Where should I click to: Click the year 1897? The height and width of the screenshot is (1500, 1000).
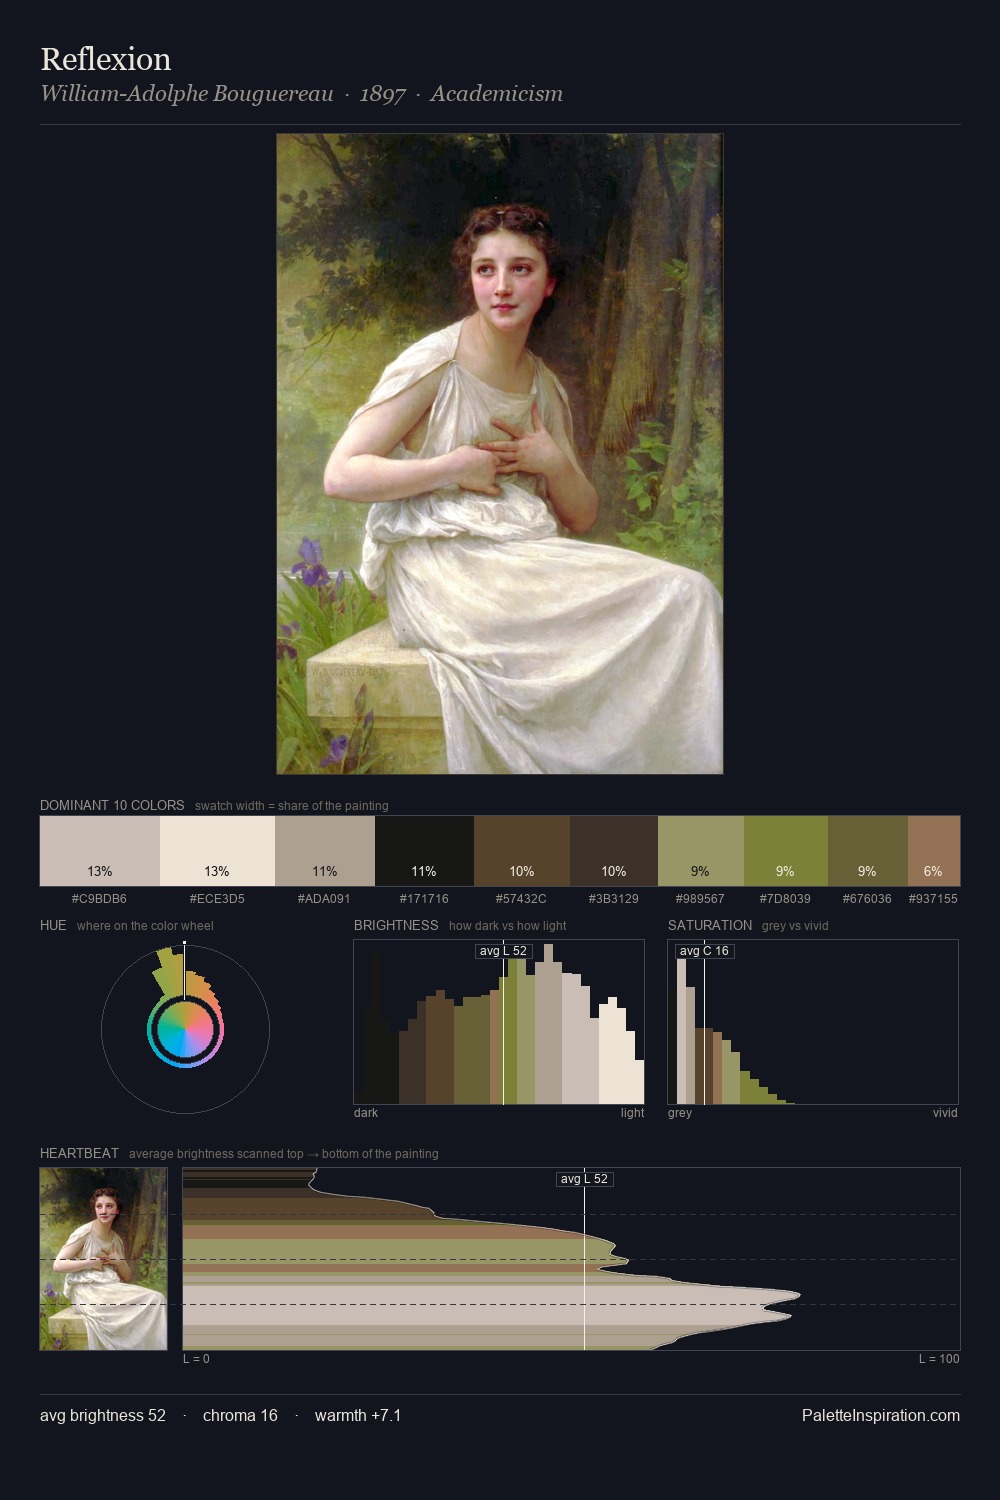(382, 94)
